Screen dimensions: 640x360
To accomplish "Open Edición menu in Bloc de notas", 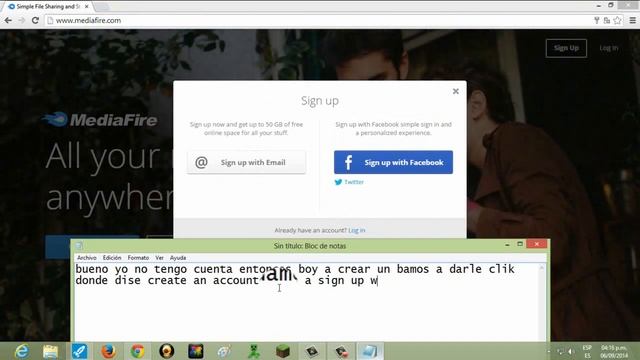I will 112,258.
